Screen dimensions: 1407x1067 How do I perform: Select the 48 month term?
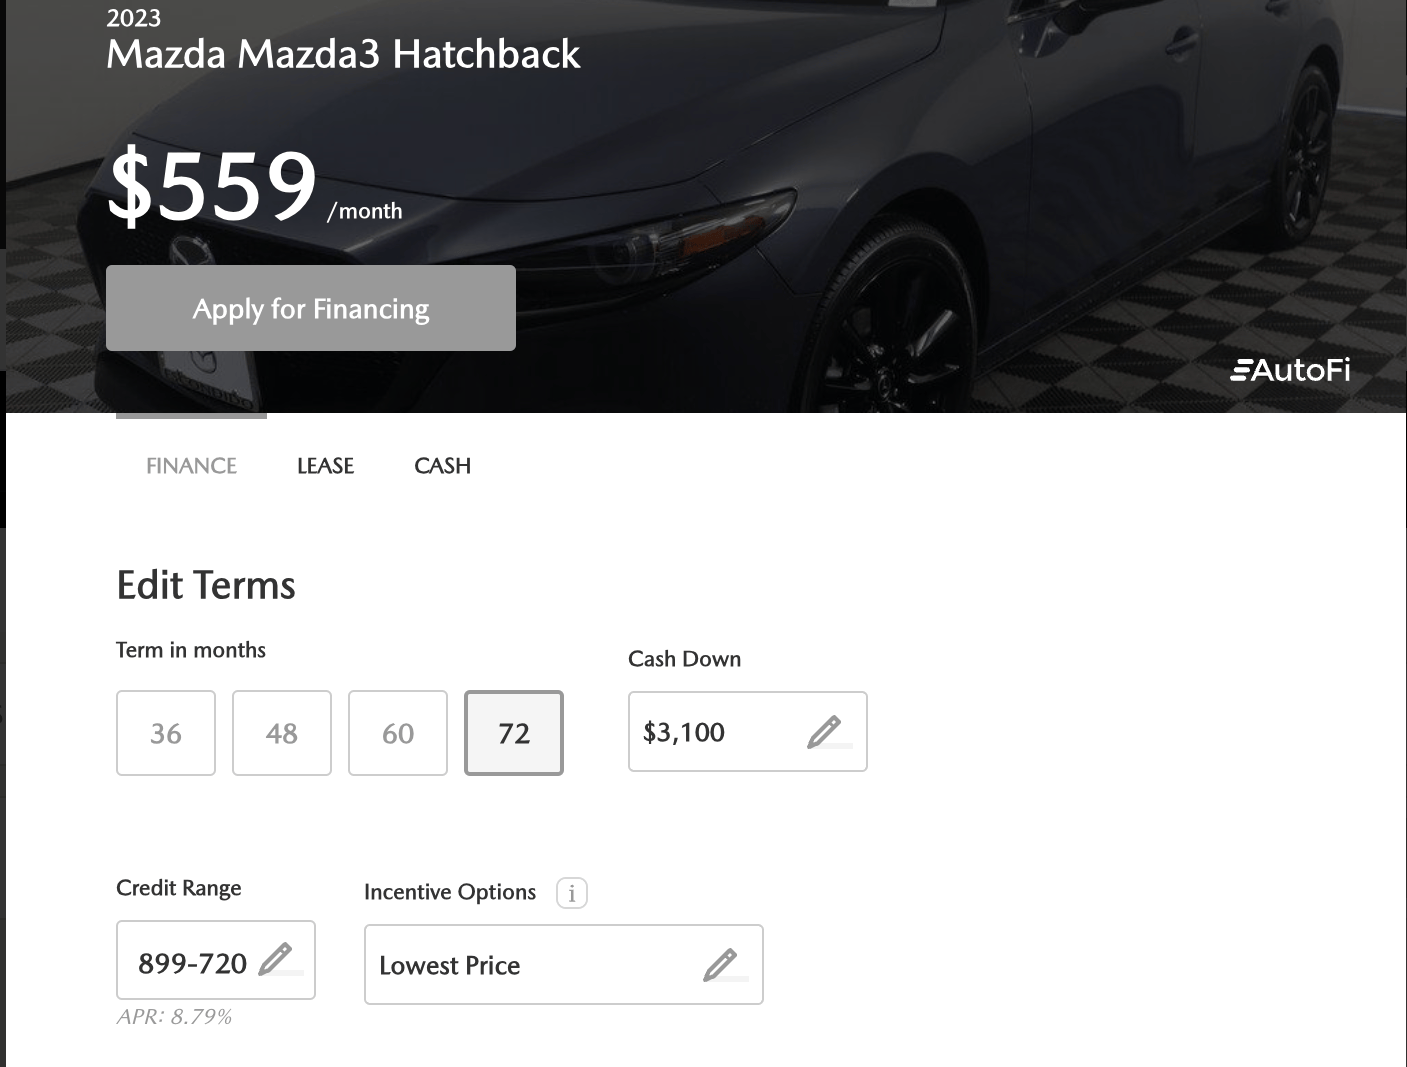[x=282, y=733]
